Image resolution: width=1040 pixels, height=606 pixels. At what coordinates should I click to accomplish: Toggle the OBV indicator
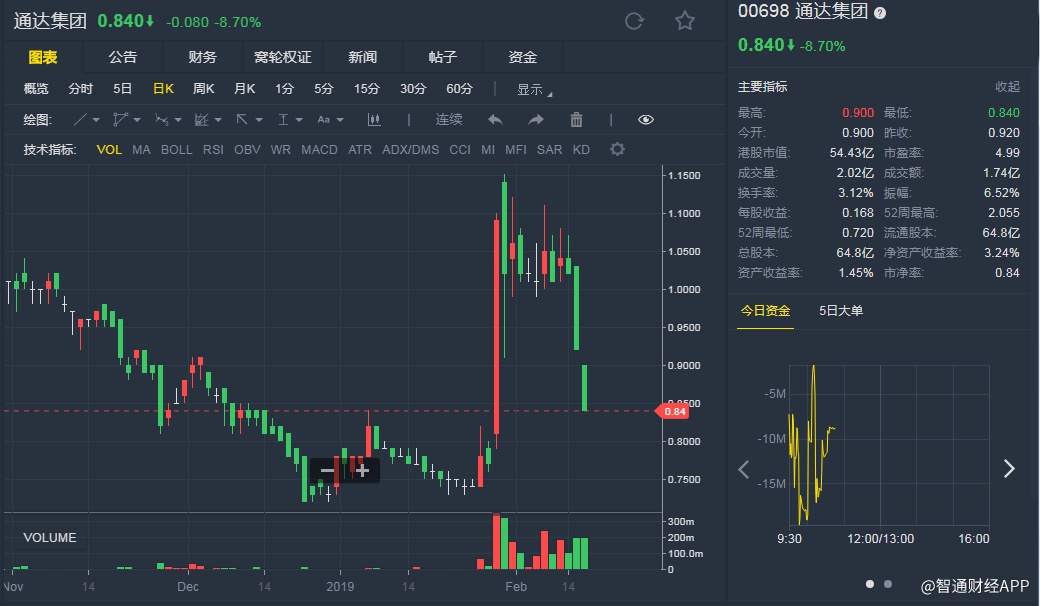pyautogui.click(x=247, y=150)
